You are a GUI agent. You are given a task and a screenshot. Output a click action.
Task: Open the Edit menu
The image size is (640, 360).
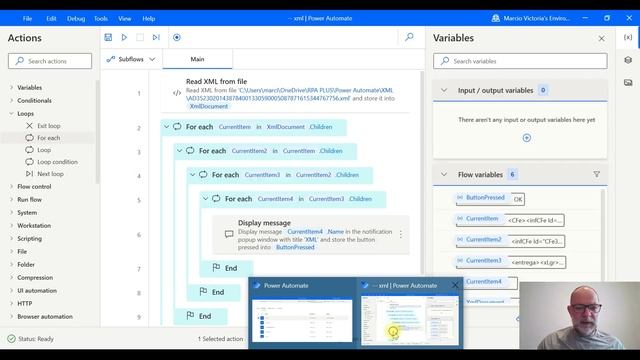coord(51,18)
